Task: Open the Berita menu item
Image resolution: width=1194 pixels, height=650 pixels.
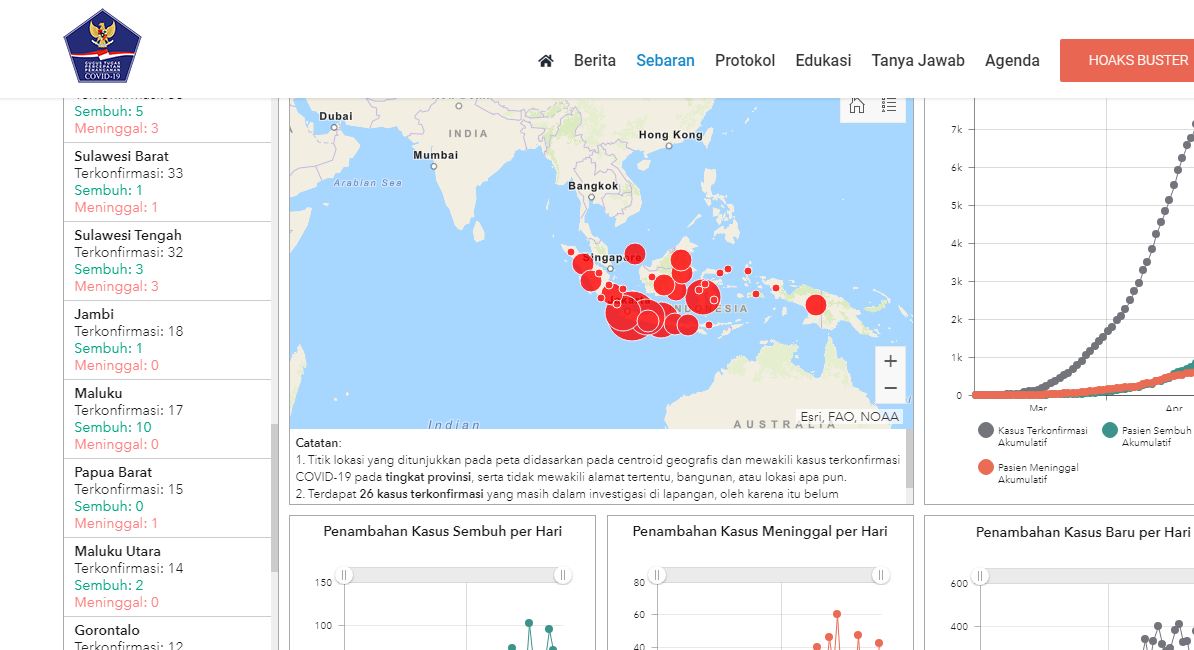Action: [595, 61]
